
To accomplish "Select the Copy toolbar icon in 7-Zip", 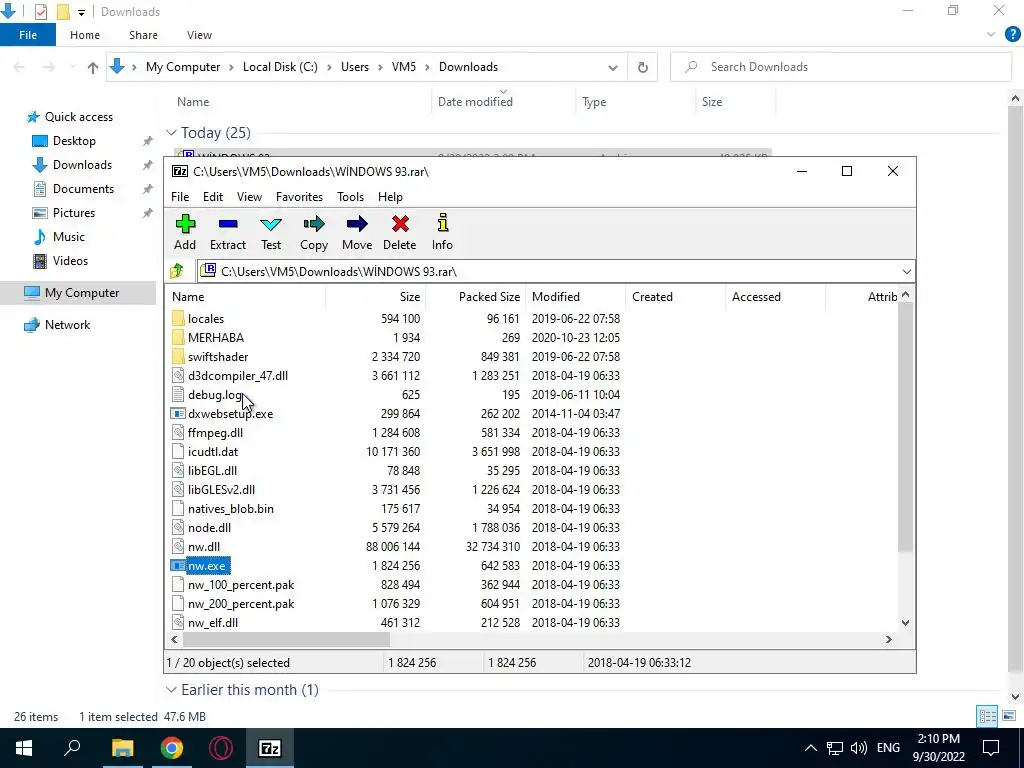I will click(314, 232).
